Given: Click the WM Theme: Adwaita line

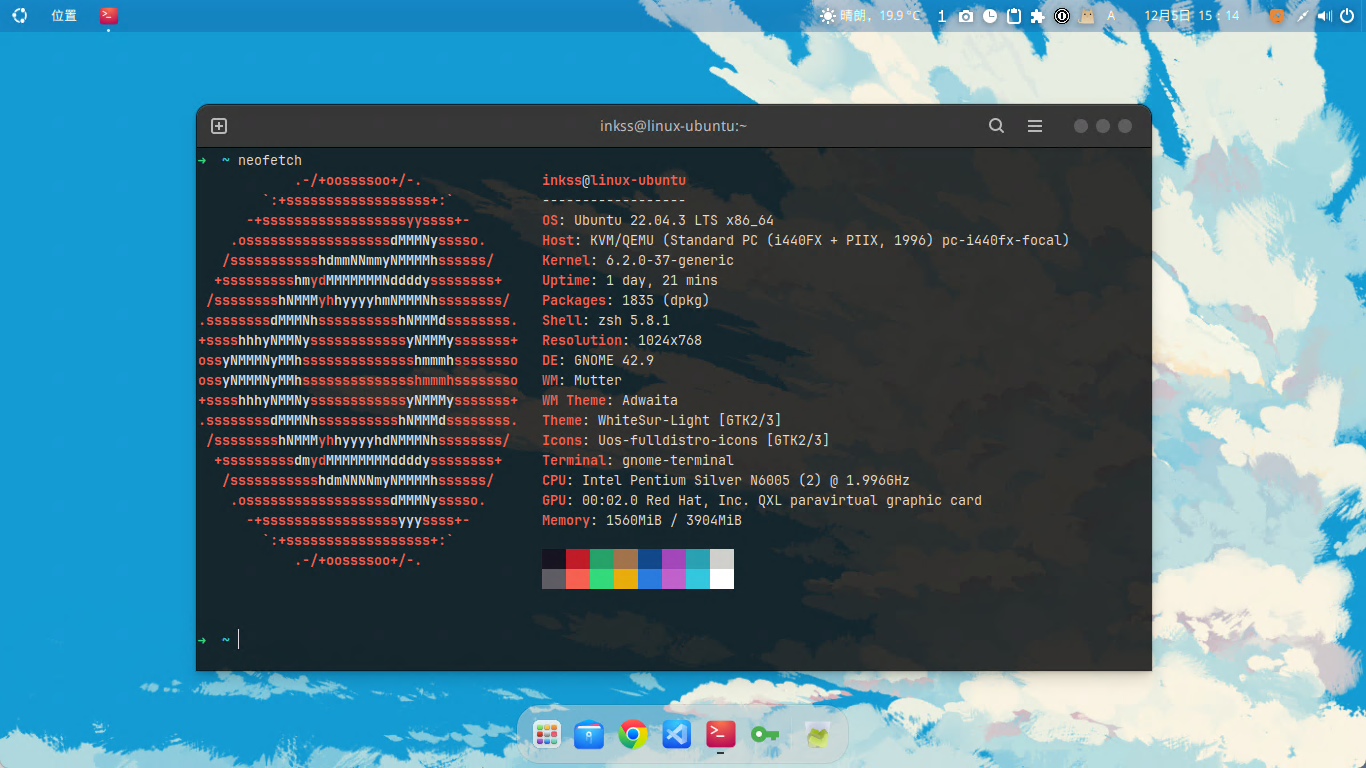Looking at the screenshot, I should coord(610,400).
